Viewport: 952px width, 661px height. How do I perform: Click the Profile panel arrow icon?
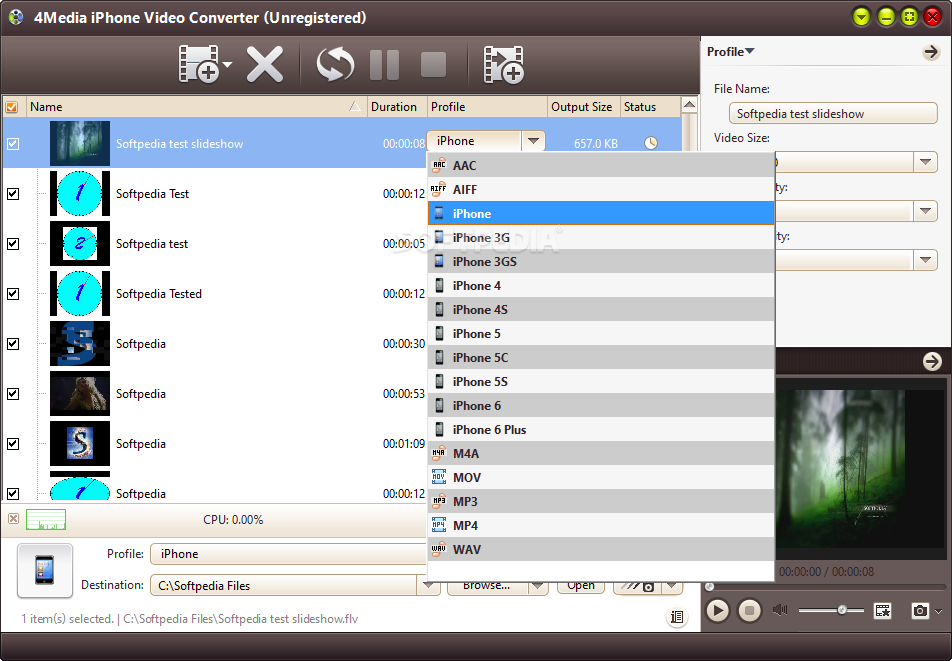pos(931,52)
